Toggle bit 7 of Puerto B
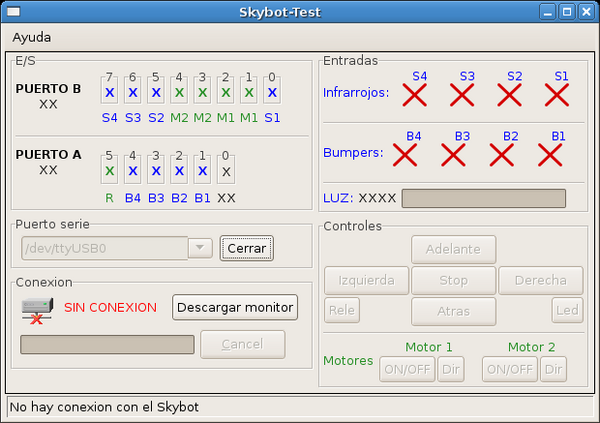 click(x=109, y=92)
